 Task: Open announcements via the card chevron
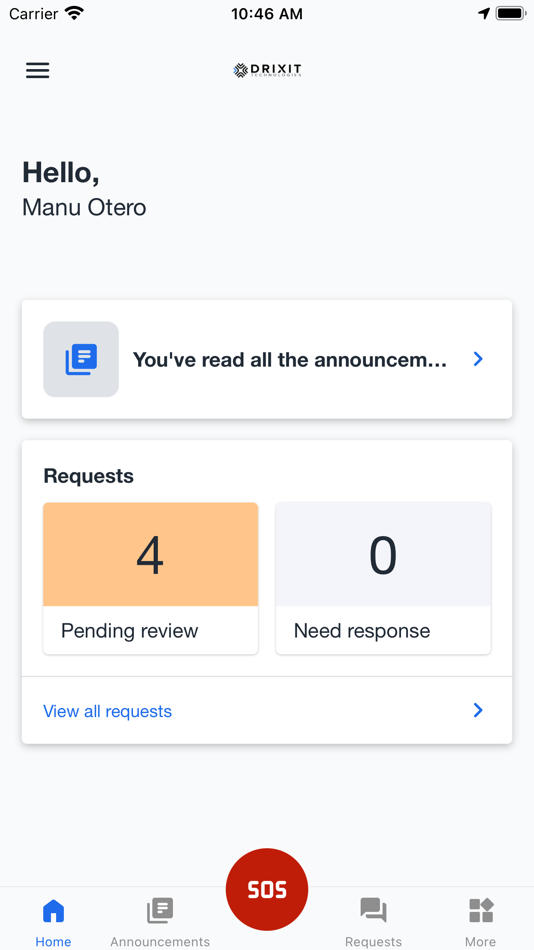[478, 359]
